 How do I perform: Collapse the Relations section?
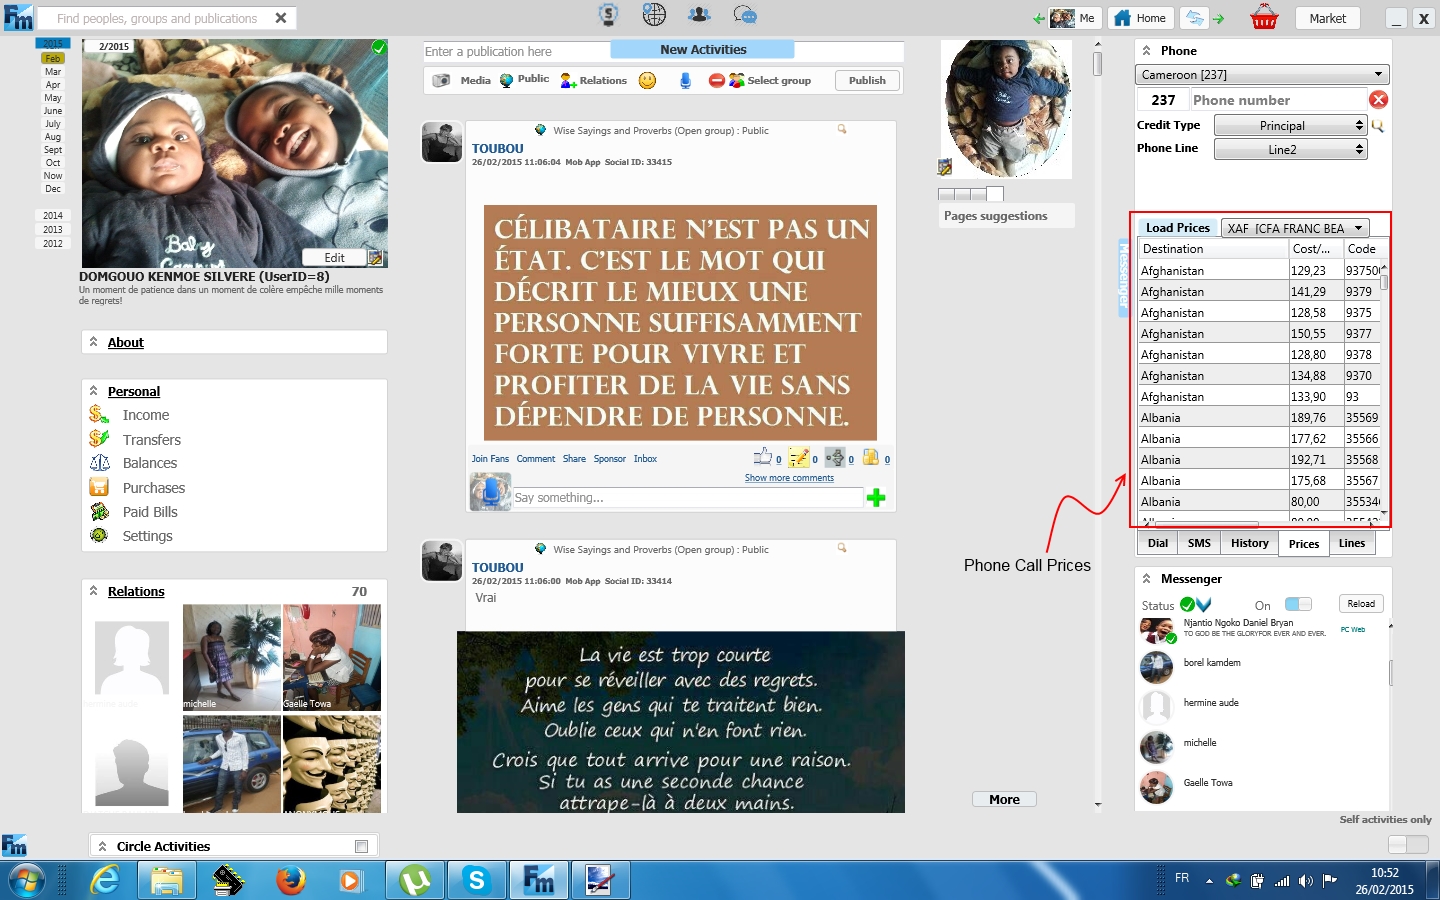click(x=94, y=591)
